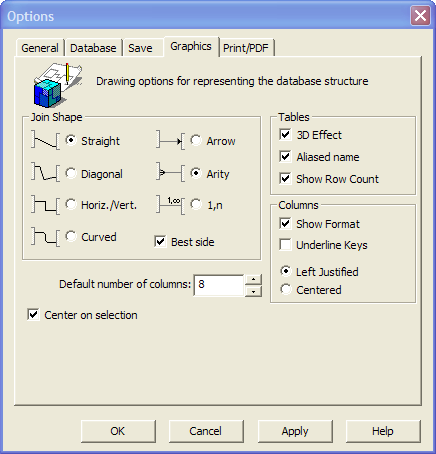The image size is (436, 454).
Task: Click the Arity join style icon
Action: pos(171,172)
